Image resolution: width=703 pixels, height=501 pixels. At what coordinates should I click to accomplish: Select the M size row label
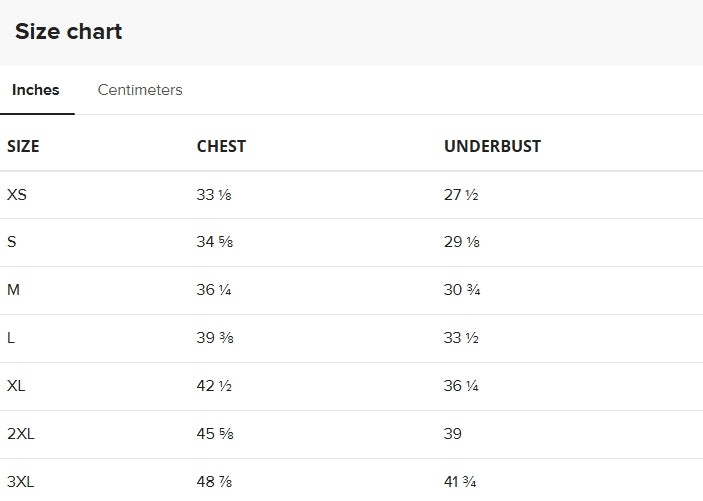(13, 290)
